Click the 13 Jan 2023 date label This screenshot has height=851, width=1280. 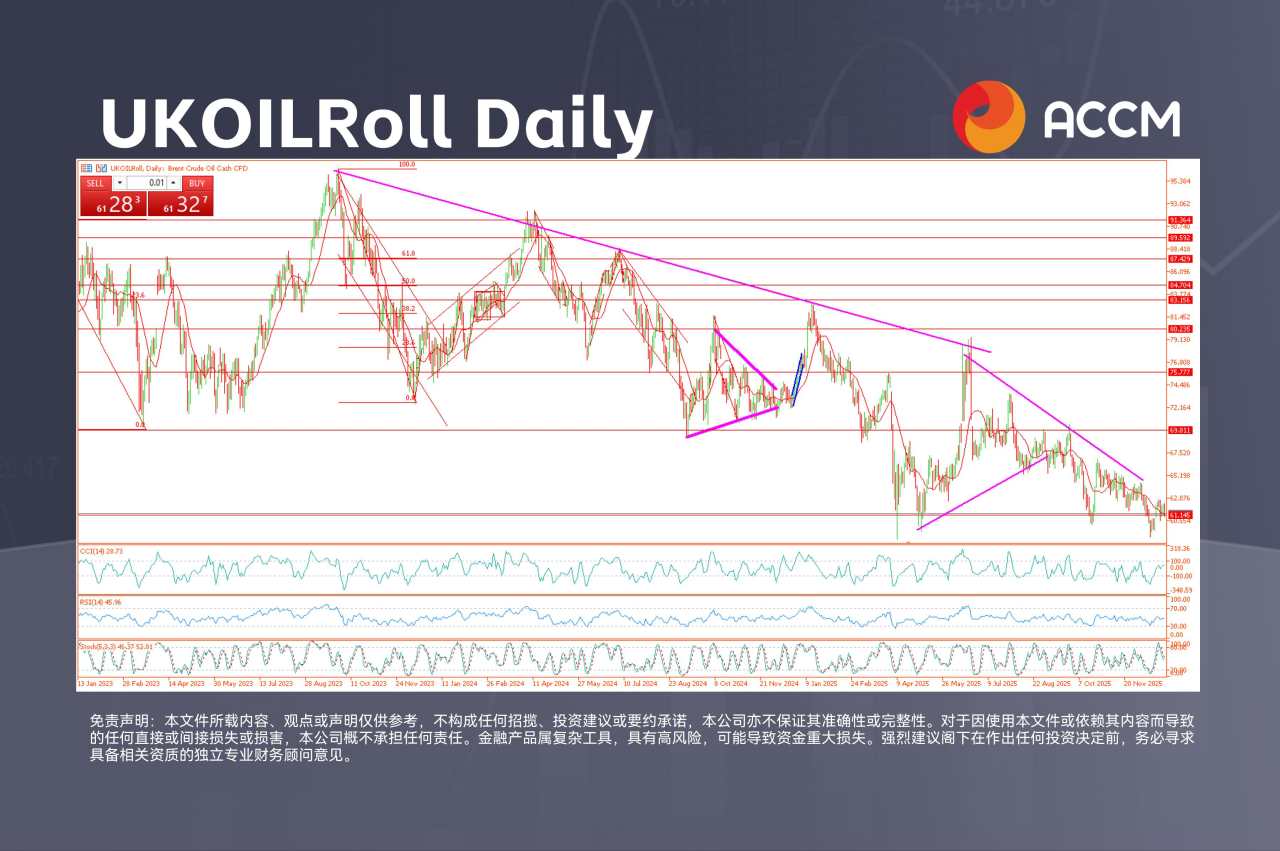point(95,684)
